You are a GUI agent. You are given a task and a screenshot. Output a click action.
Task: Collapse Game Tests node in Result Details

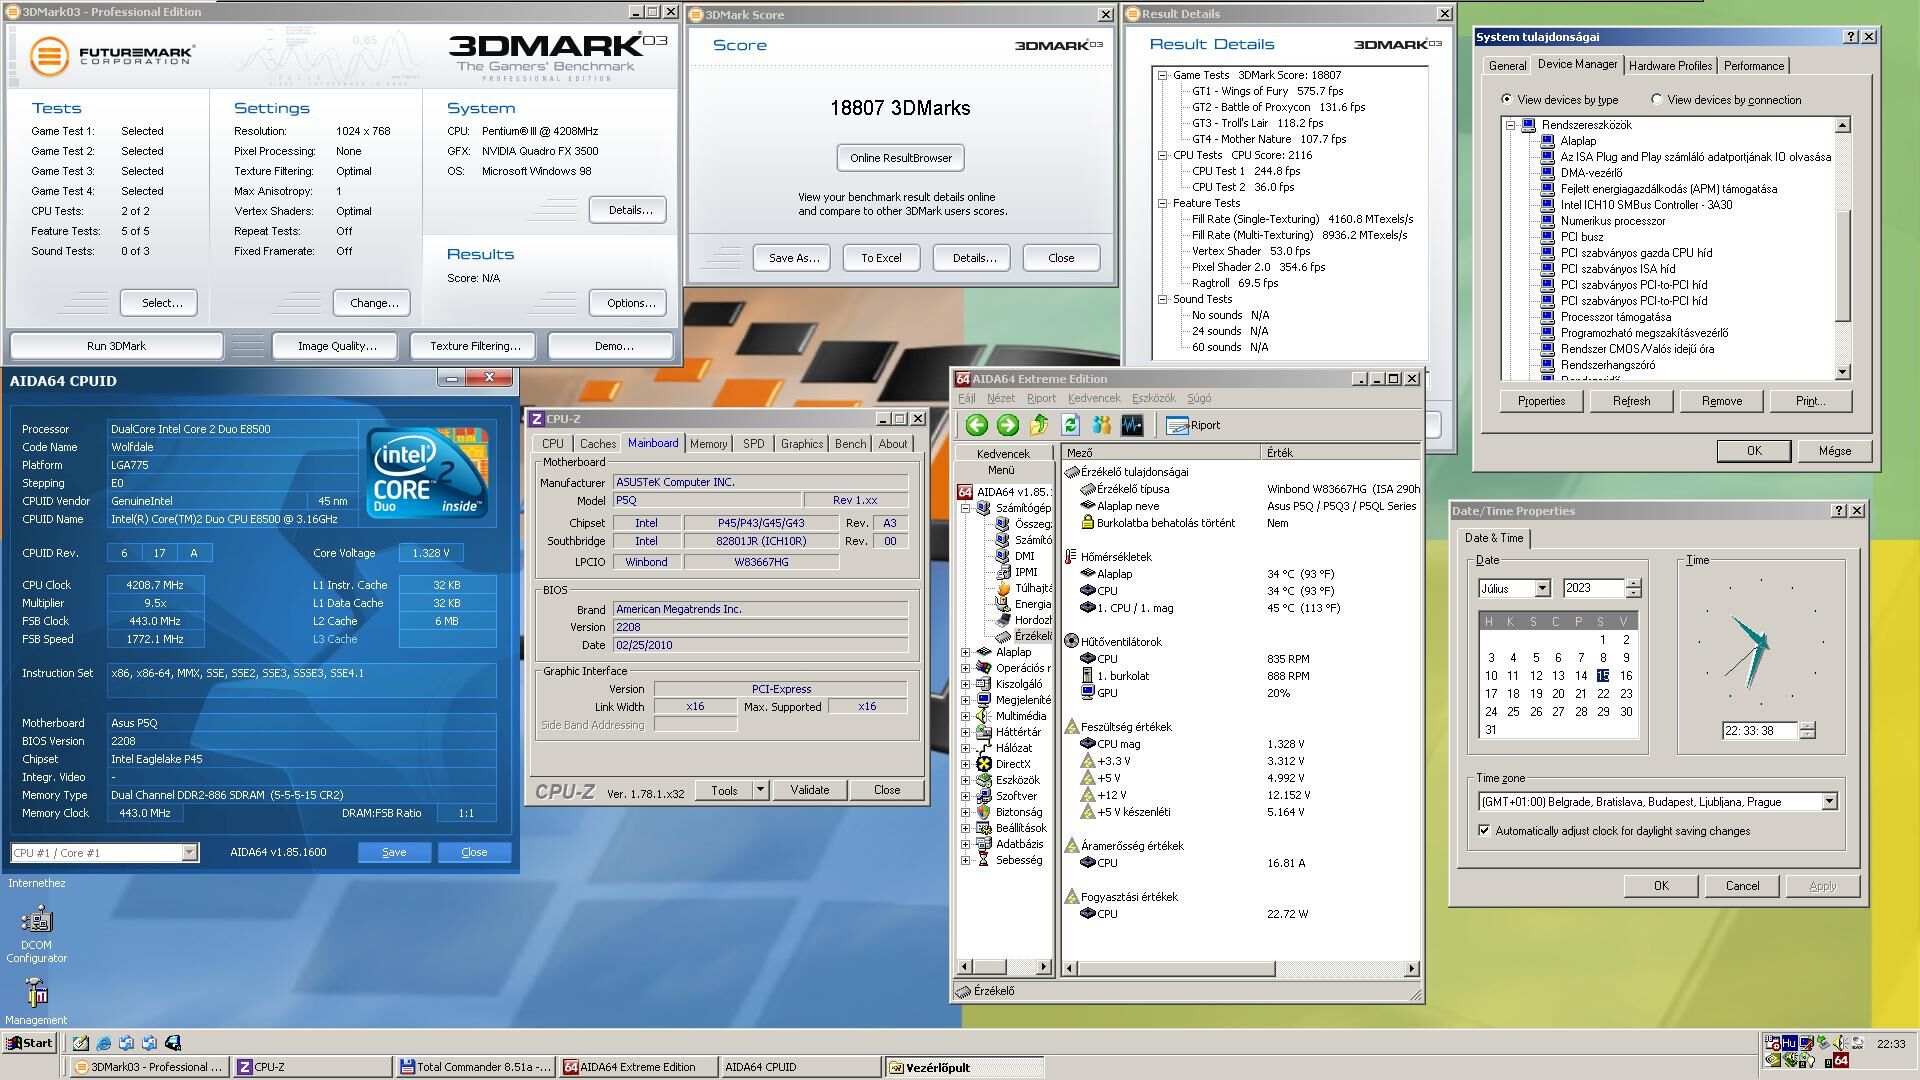[1163, 75]
